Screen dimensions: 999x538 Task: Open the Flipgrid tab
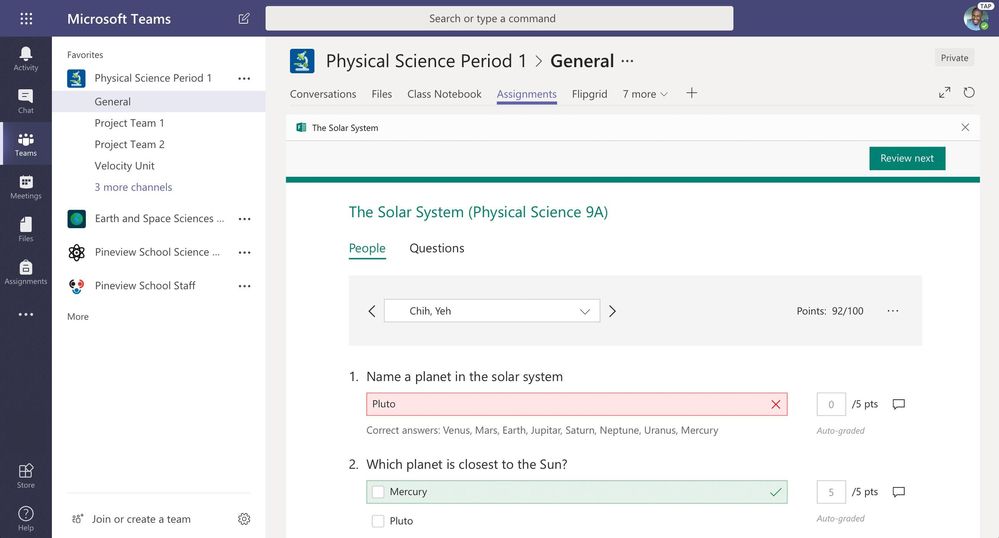[x=589, y=94]
